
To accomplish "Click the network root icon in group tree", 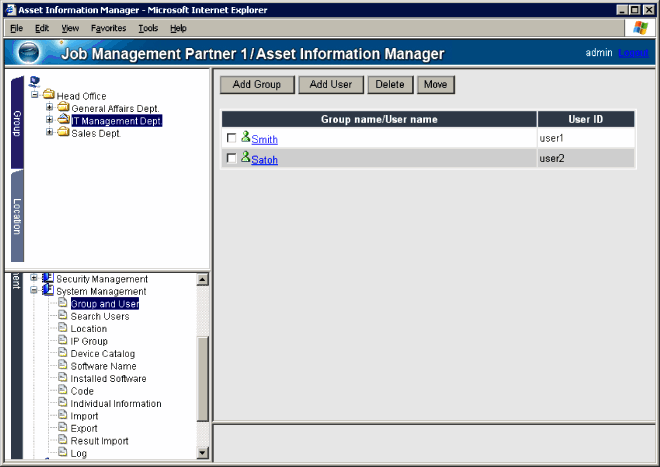I will (35, 82).
